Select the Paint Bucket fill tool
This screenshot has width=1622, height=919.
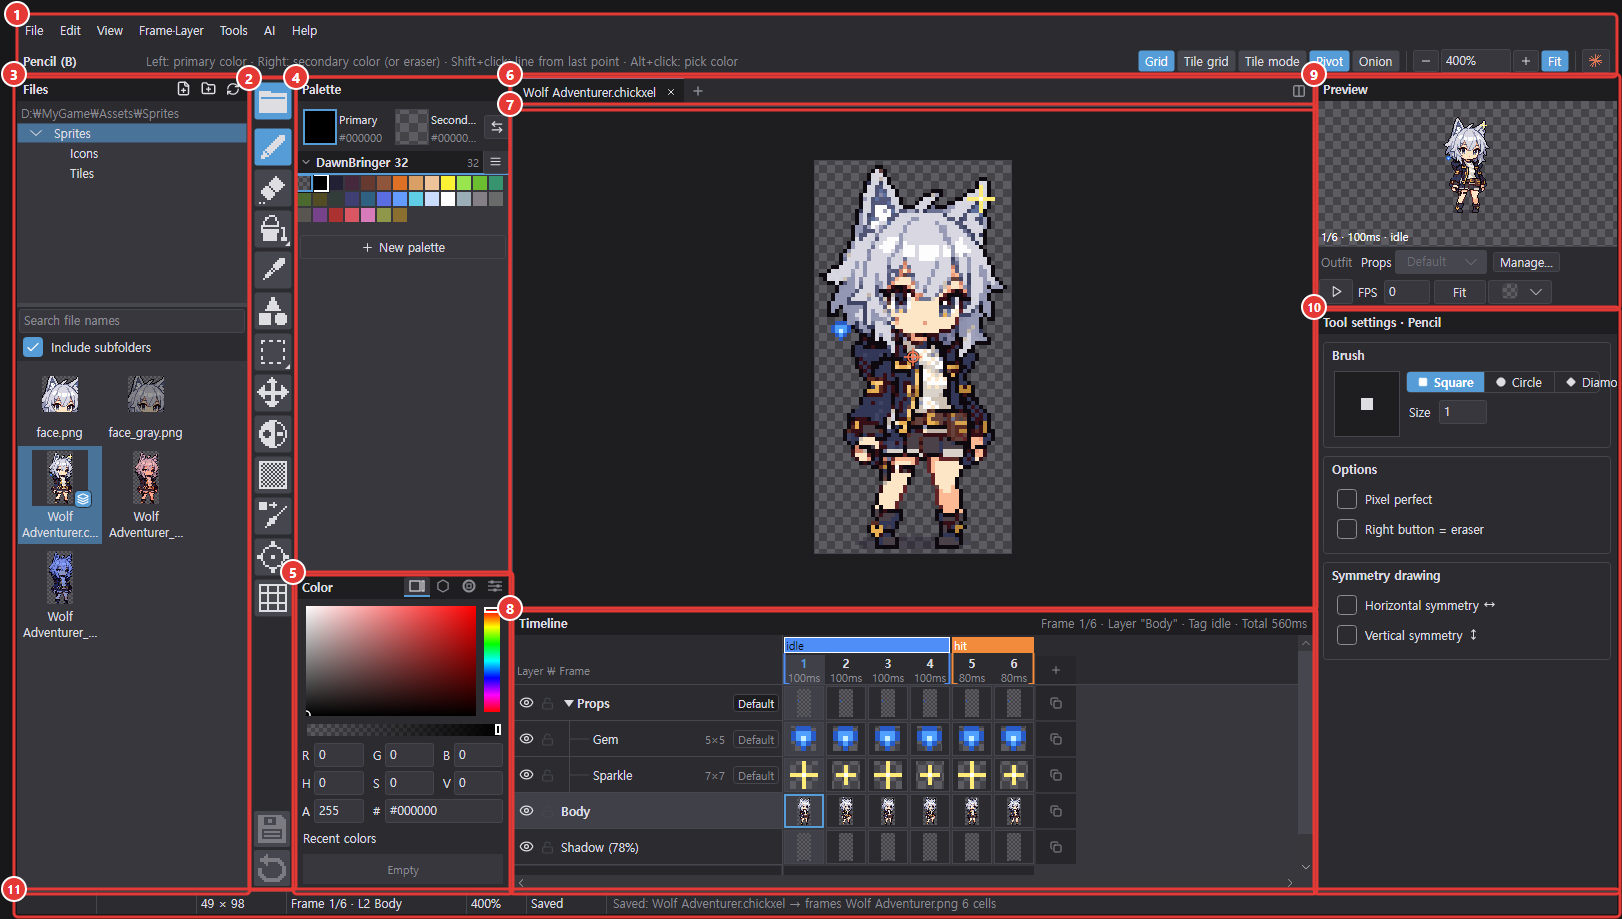[x=273, y=229]
